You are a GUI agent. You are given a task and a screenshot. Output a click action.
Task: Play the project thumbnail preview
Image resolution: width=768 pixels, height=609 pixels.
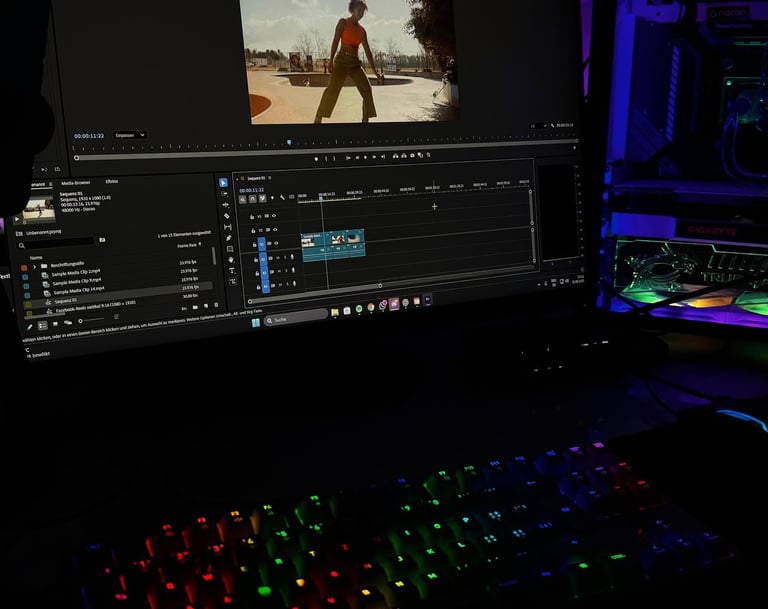coord(18,219)
